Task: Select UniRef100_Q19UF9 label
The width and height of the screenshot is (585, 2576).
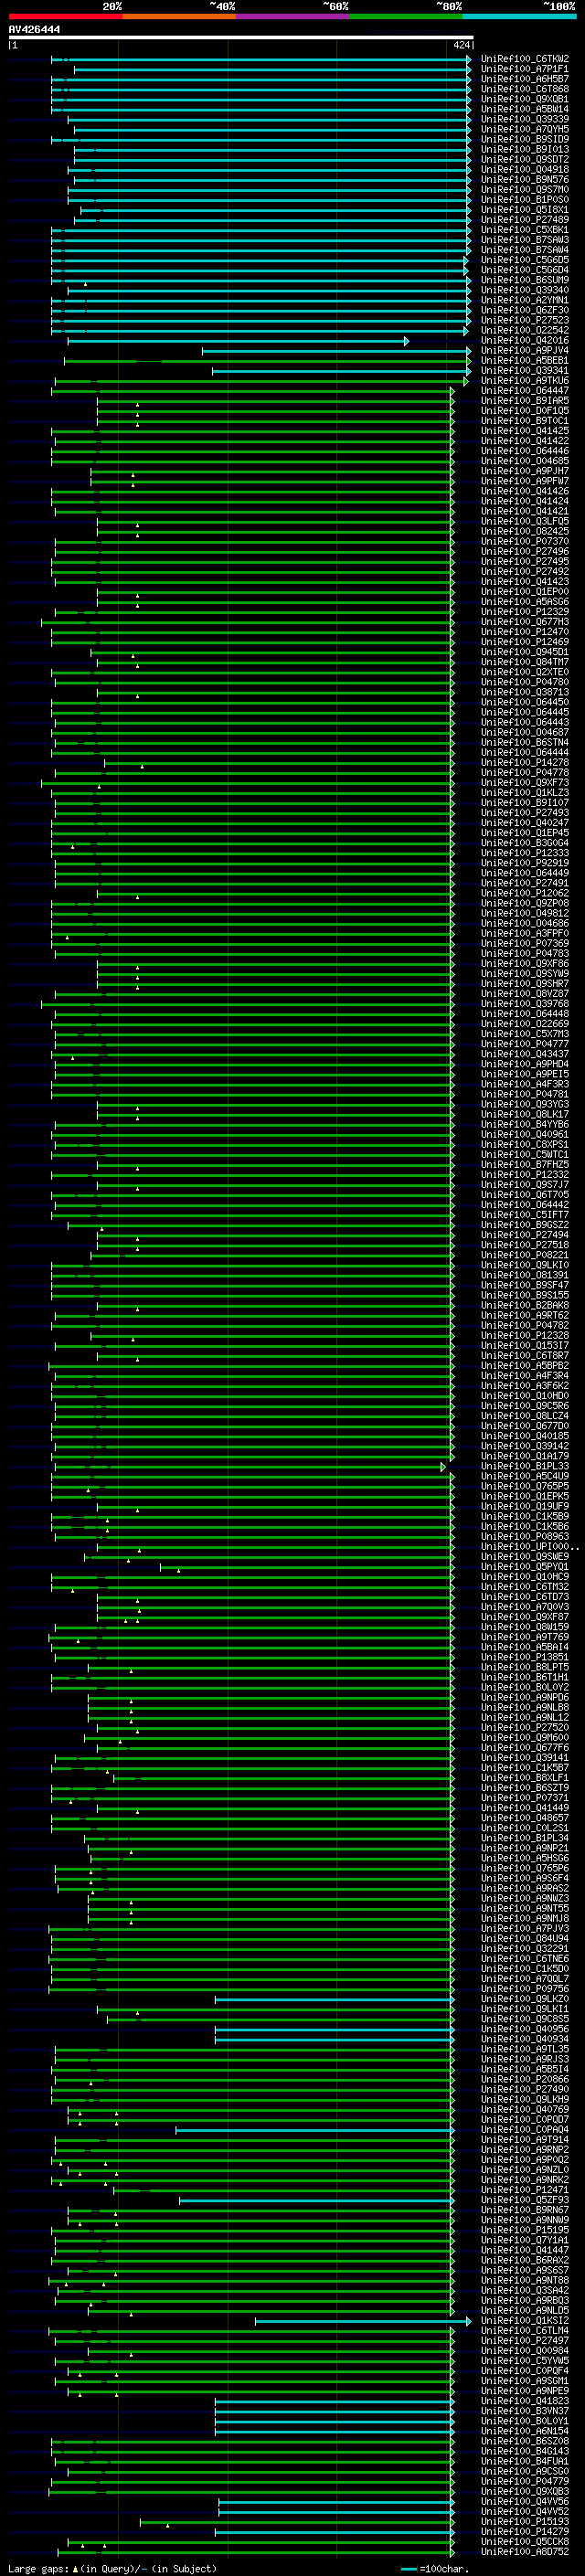Action: pyautogui.click(x=525, y=1505)
